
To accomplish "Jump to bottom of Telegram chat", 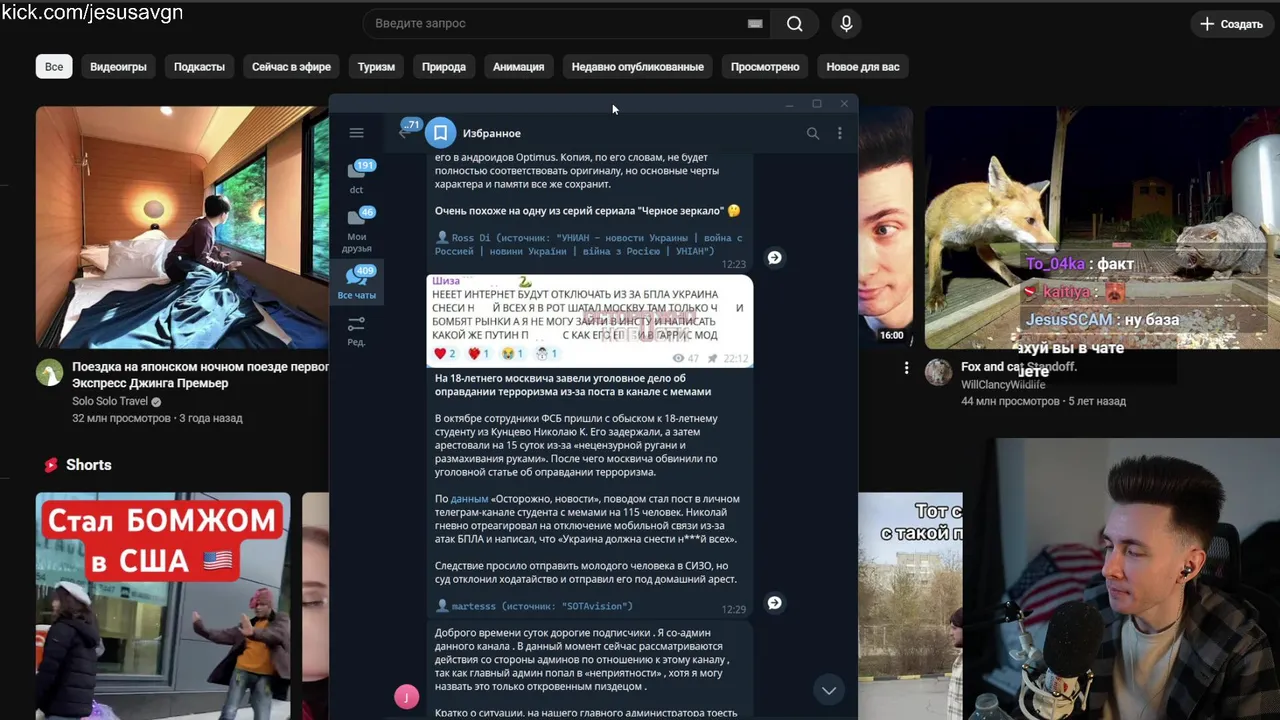I will tap(828, 690).
